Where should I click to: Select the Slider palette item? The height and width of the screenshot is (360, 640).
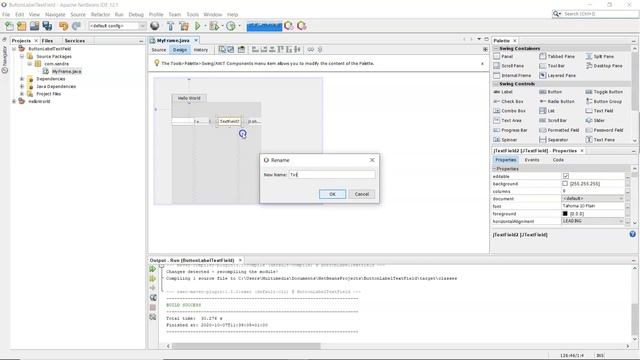pyautogui.click(x=595, y=120)
